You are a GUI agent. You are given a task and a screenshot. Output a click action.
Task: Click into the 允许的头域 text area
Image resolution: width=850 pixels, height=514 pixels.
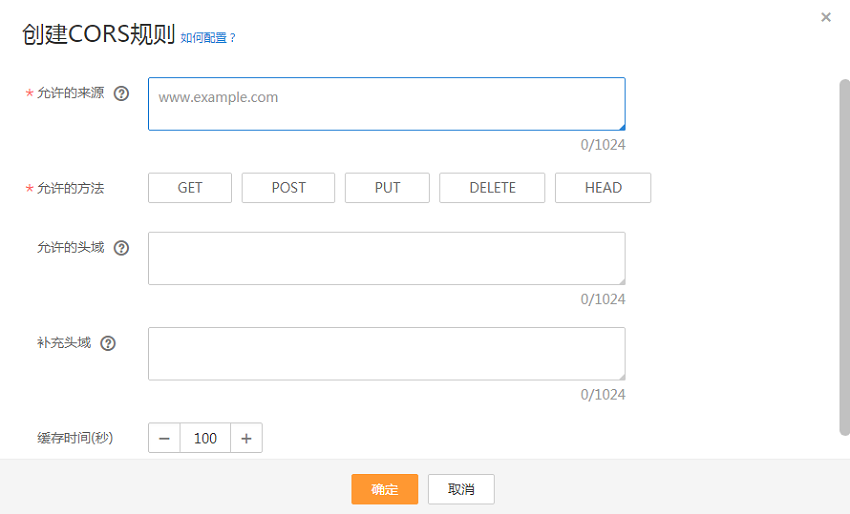point(387,258)
